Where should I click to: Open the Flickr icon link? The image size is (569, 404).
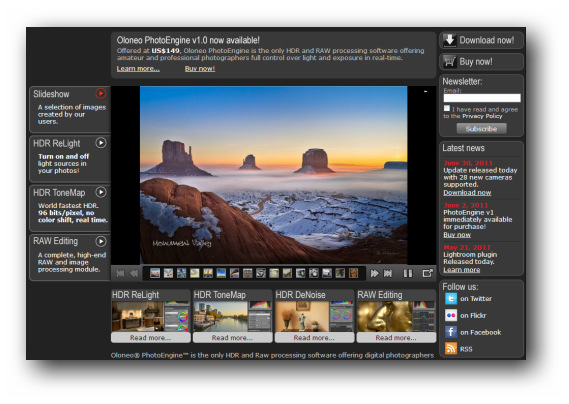[451, 315]
